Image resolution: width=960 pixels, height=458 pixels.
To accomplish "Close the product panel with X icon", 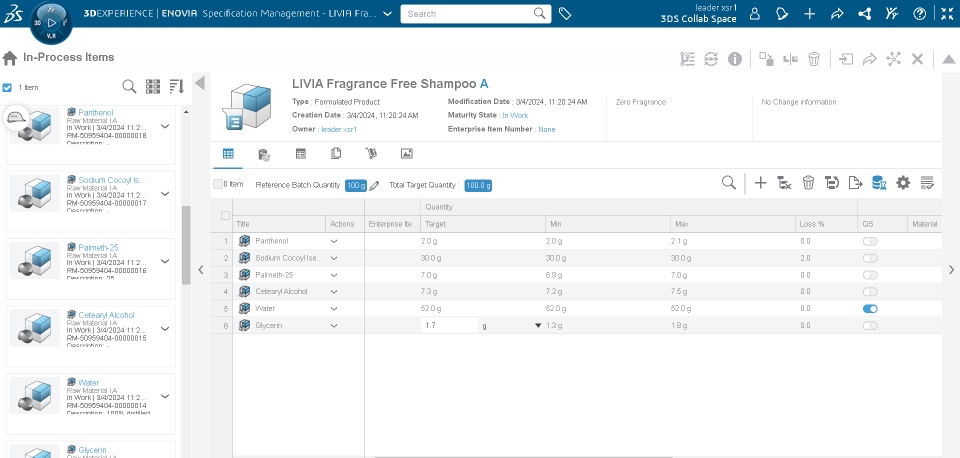I will point(917,59).
